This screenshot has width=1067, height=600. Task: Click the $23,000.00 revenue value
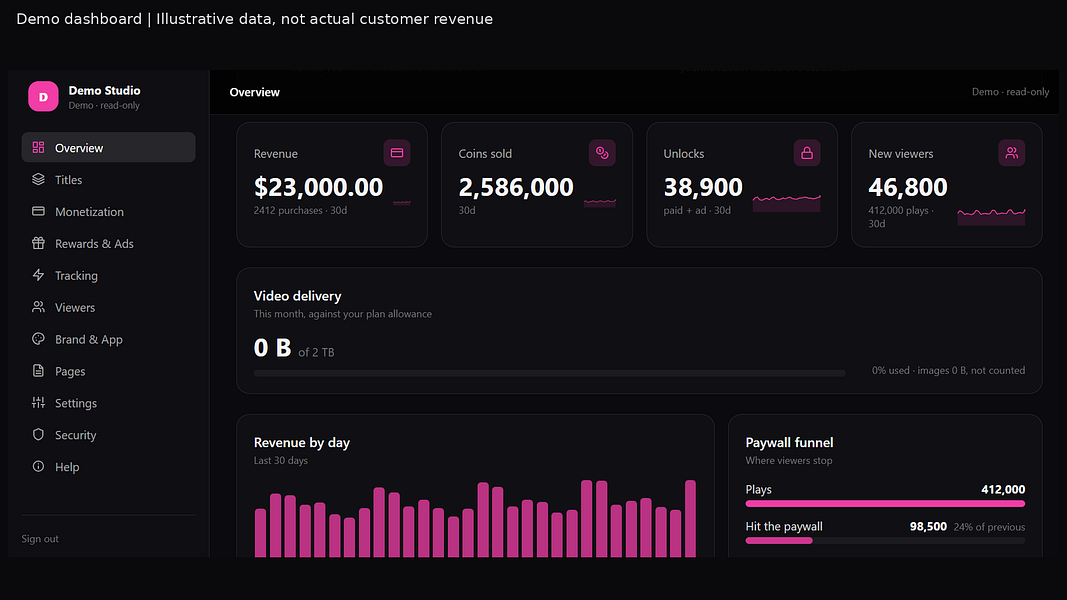(318, 187)
